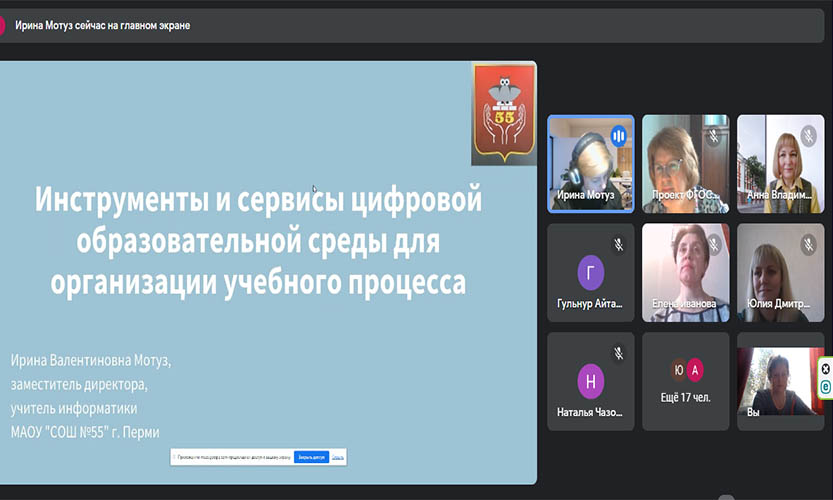Select Елена Иванова video tile

pyautogui.click(x=685, y=270)
